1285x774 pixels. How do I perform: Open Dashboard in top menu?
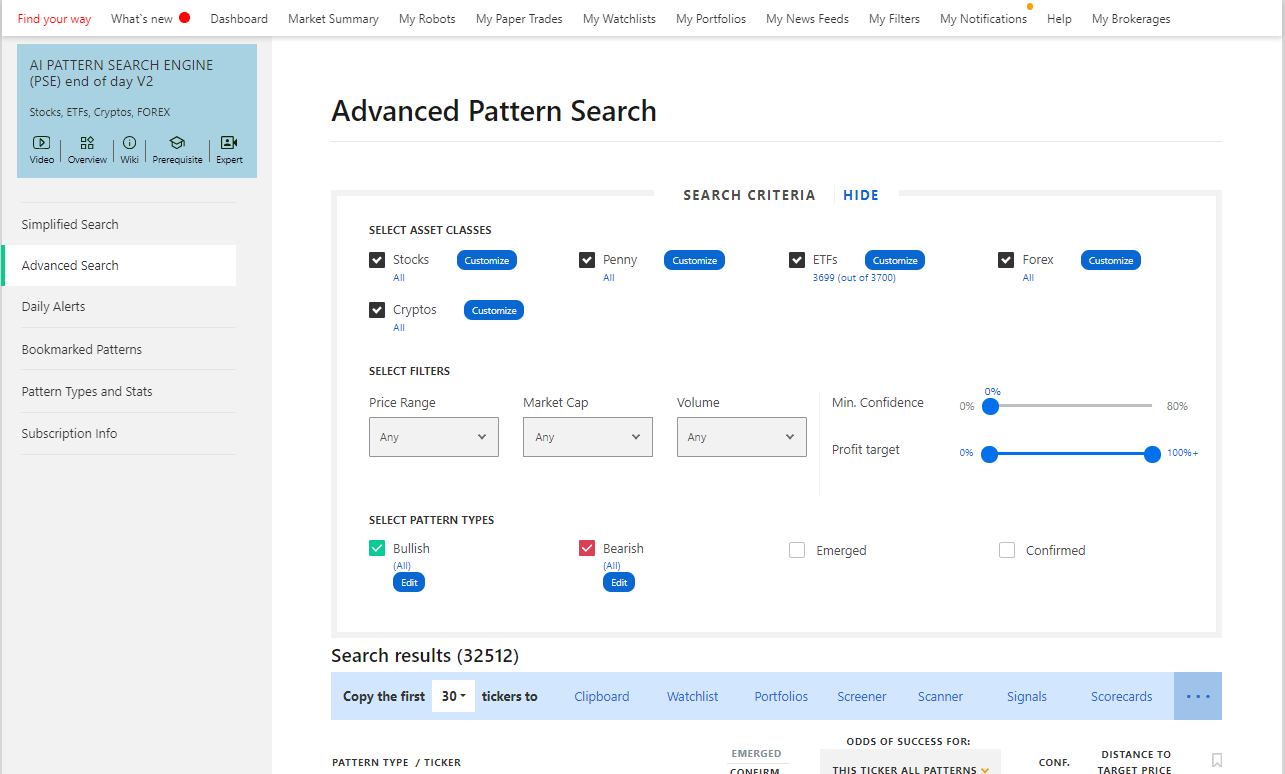(x=239, y=19)
